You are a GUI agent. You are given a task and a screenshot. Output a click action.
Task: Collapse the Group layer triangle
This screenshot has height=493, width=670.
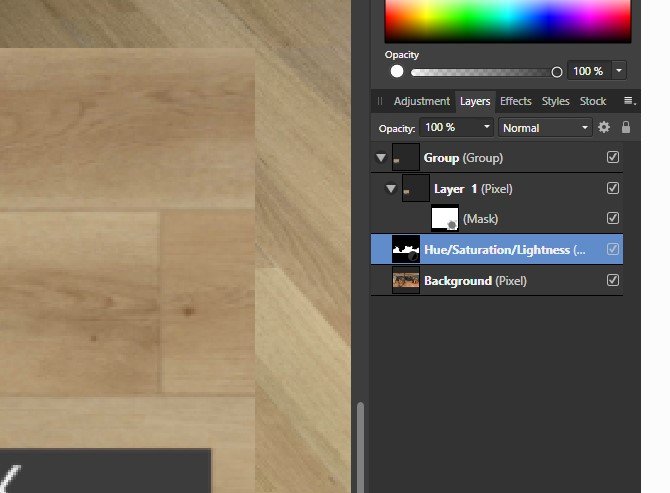point(381,158)
